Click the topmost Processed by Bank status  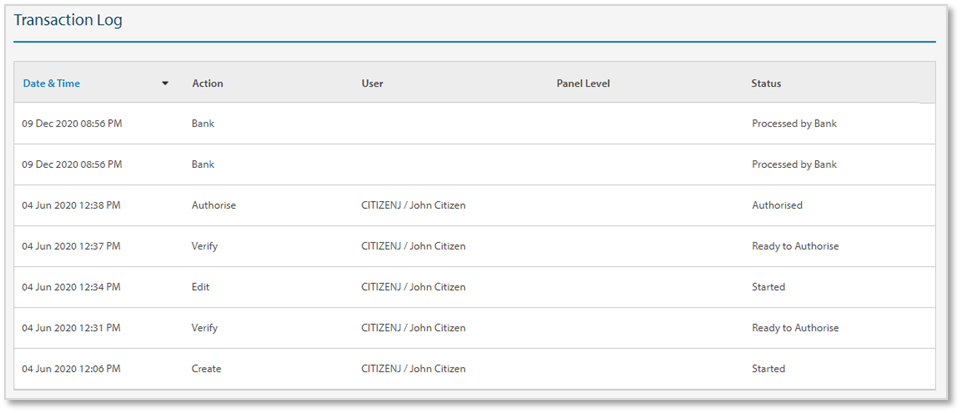(794, 124)
